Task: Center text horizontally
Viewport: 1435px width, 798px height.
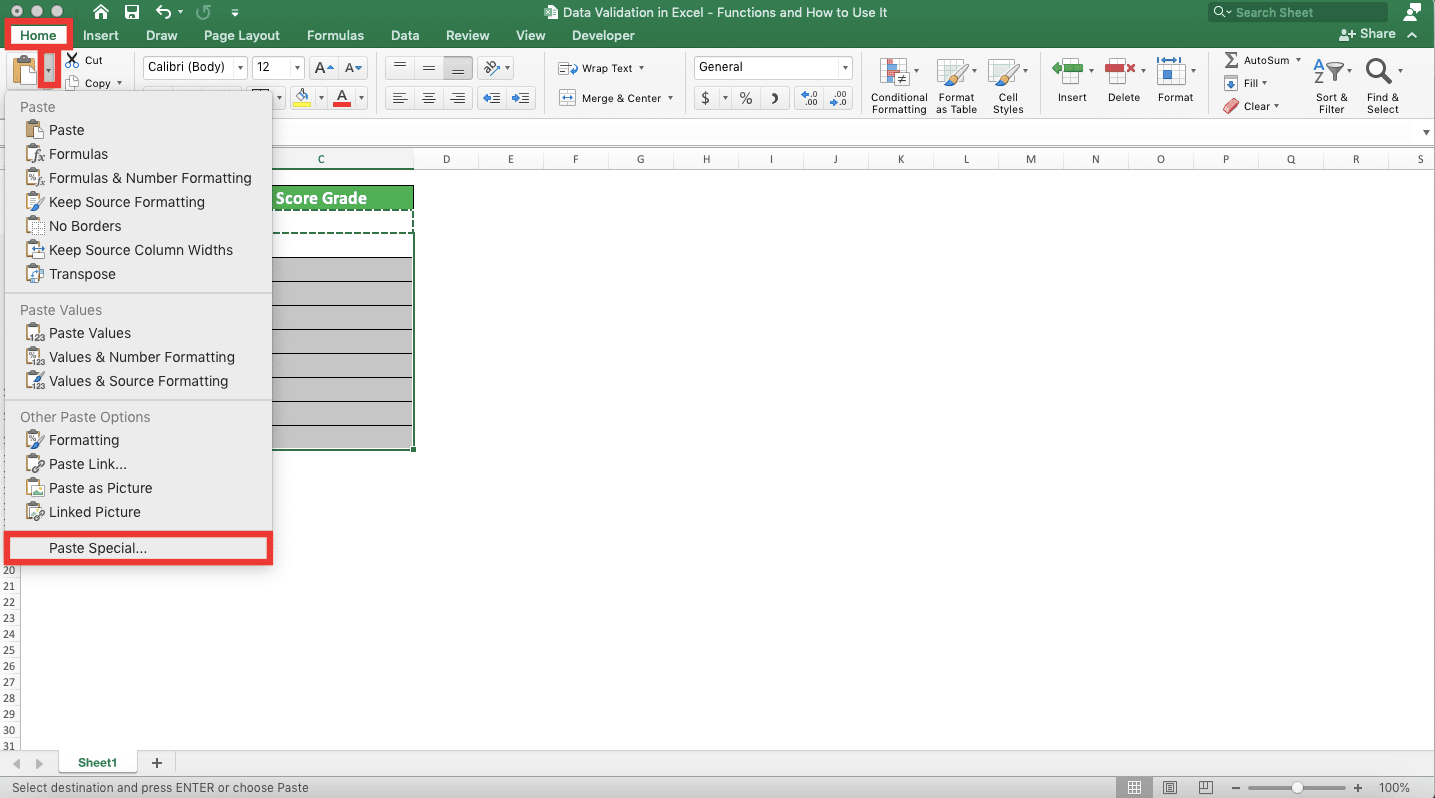Action: pyautogui.click(x=429, y=98)
